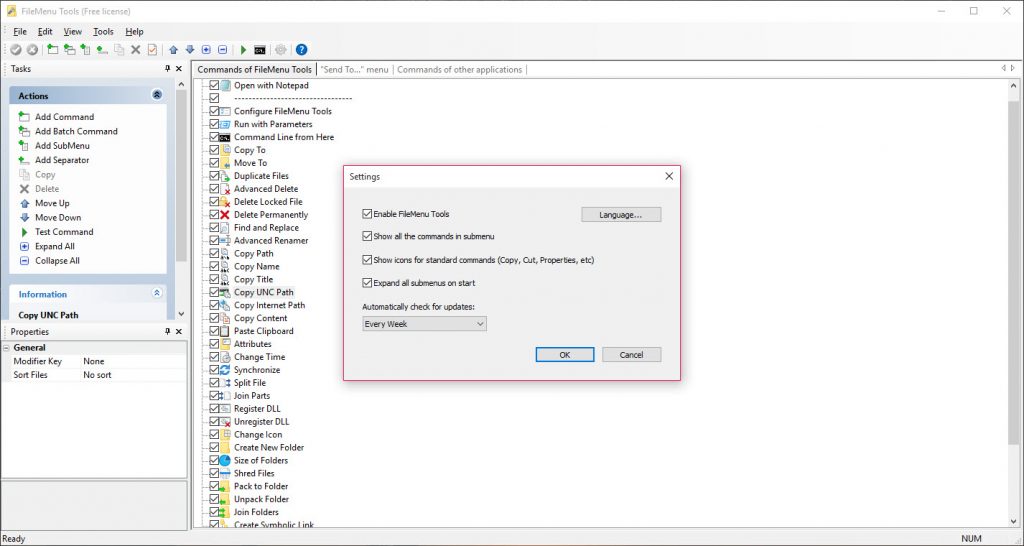Screen dimensions: 1024x546
Task: Click the Move Up arrow toolbar icon
Action: click(x=173, y=50)
